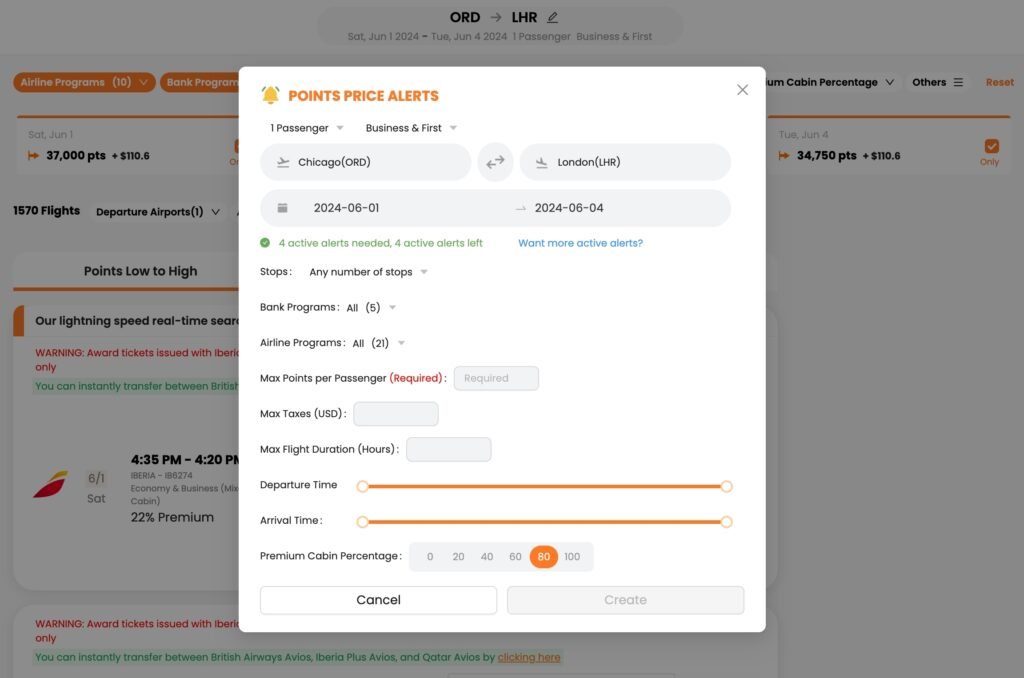Open the calendar icon in date field
1024x678 pixels.
(x=282, y=208)
